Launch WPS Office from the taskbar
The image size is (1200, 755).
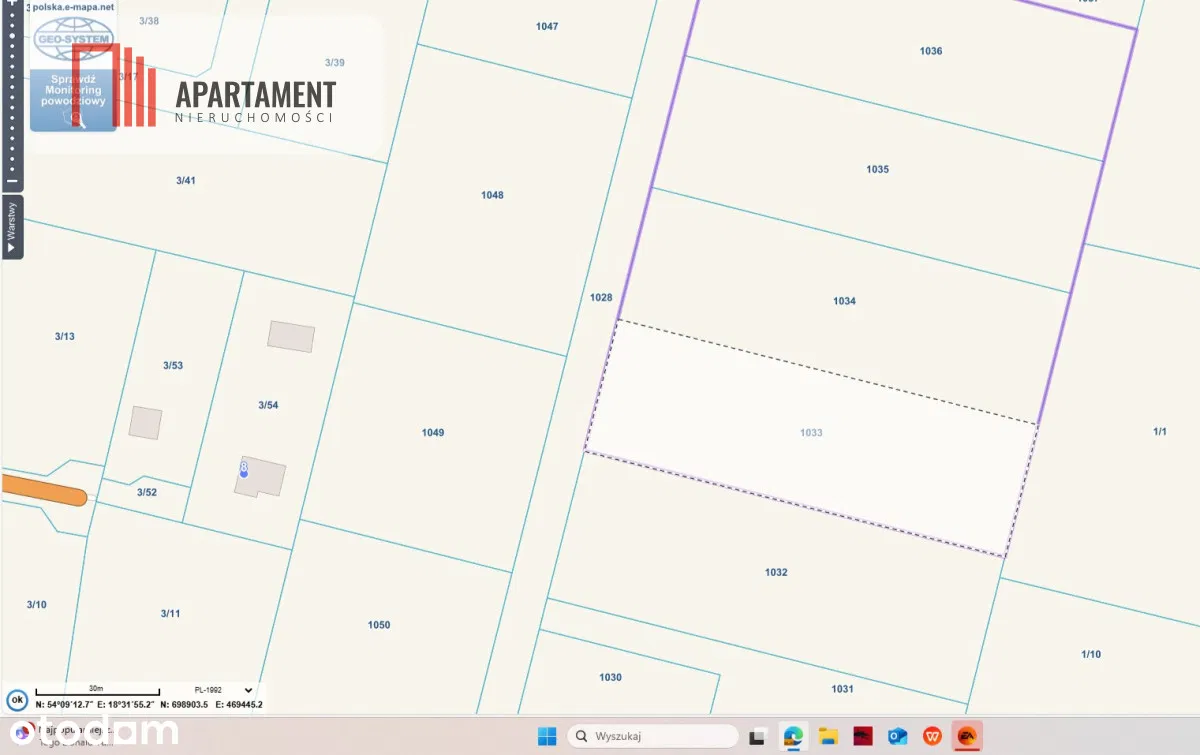click(x=932, y=737)
